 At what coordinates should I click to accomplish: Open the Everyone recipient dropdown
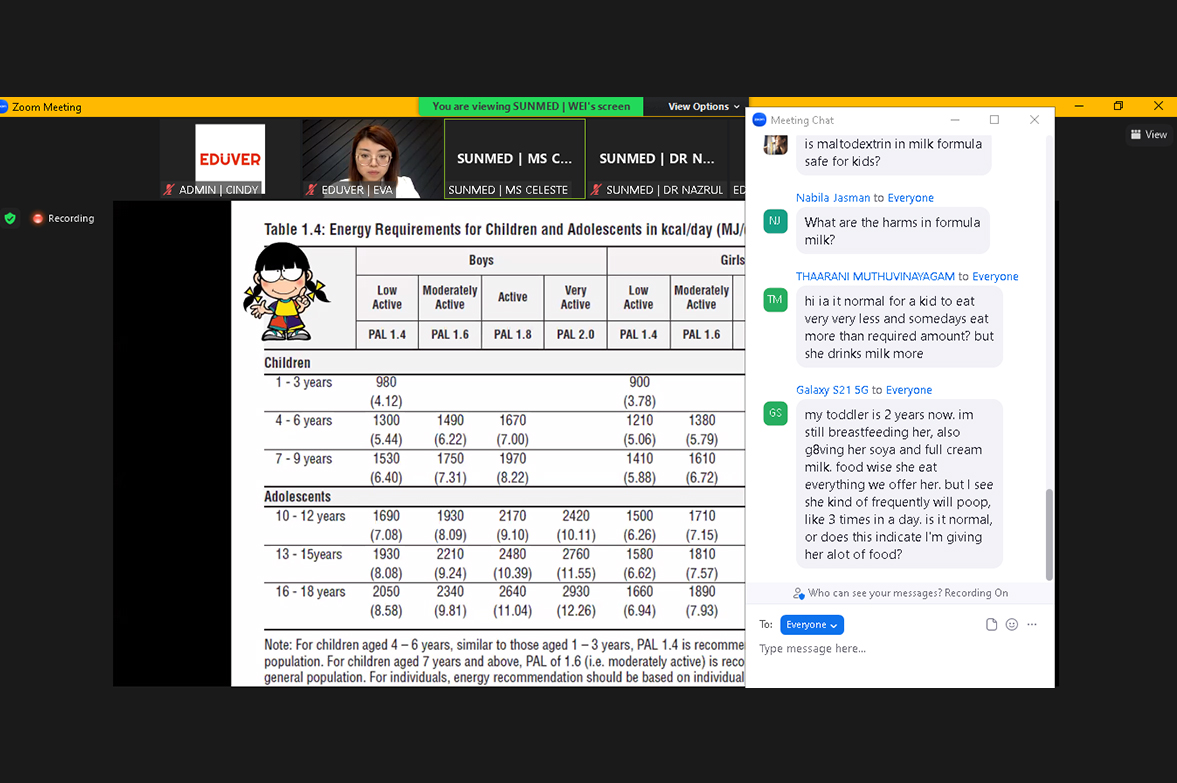click(x=811, y=625)
